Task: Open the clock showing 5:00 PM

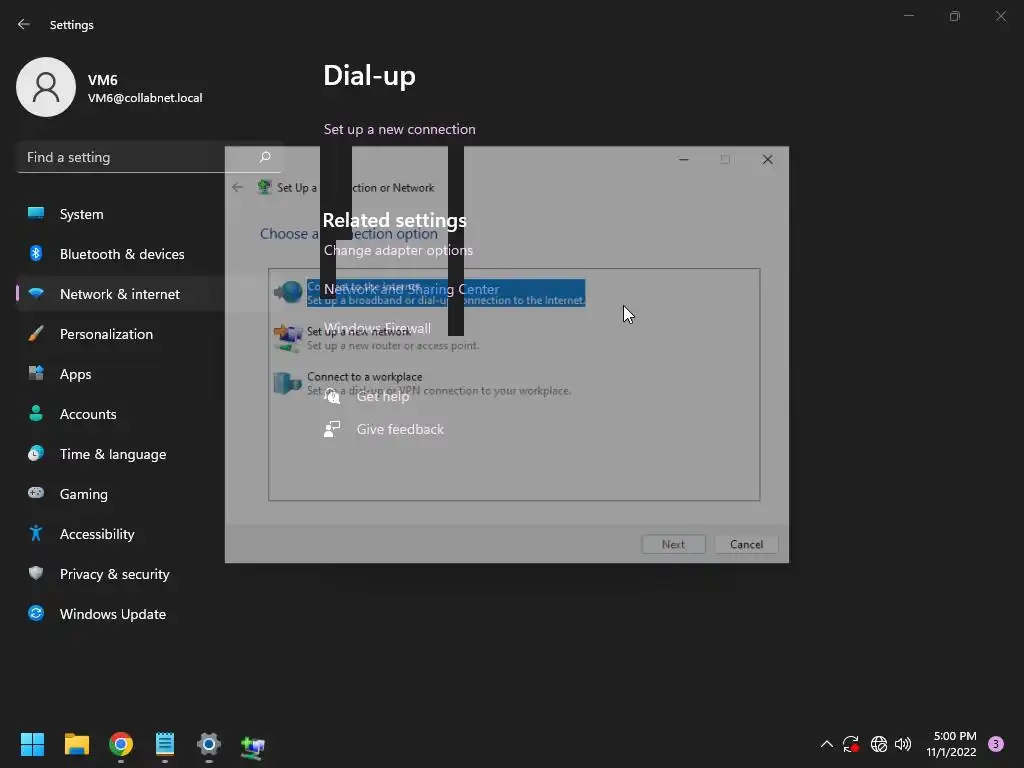Action: tap(952, 744)
